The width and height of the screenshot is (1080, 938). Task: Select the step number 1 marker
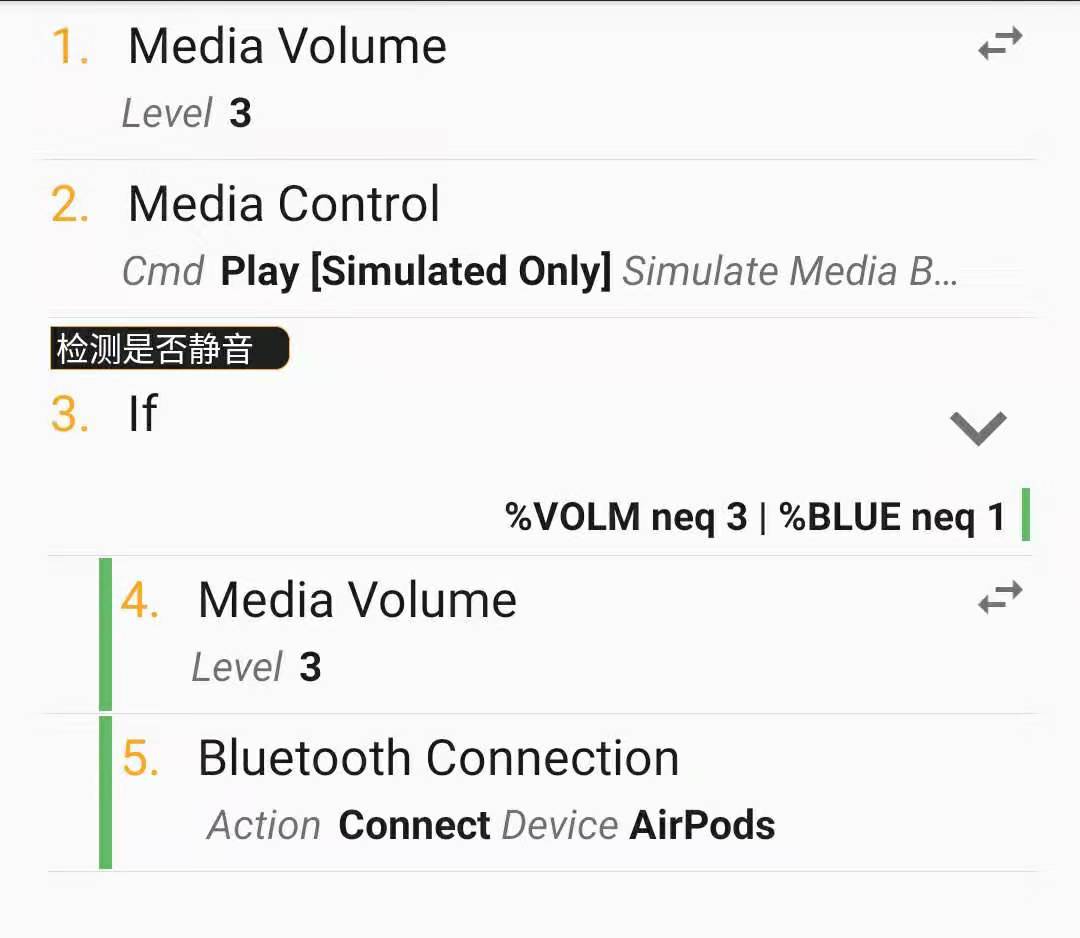point(70,47)
